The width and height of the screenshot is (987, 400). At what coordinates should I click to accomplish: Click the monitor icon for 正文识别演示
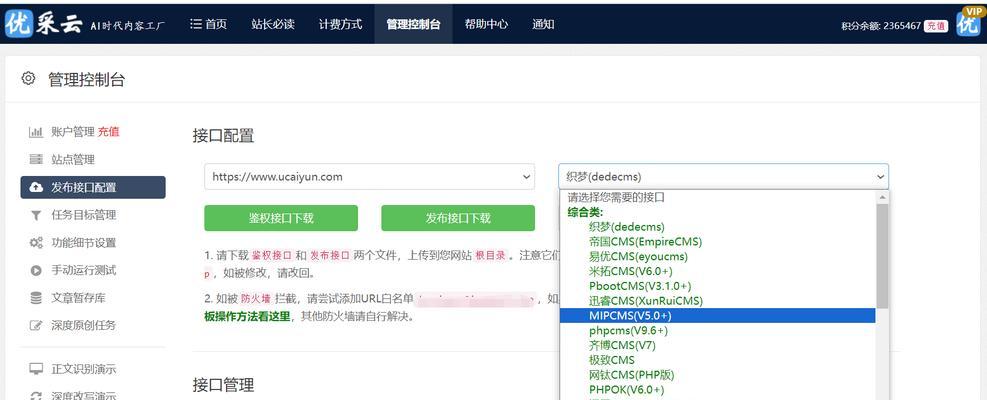tap(36, 369)
